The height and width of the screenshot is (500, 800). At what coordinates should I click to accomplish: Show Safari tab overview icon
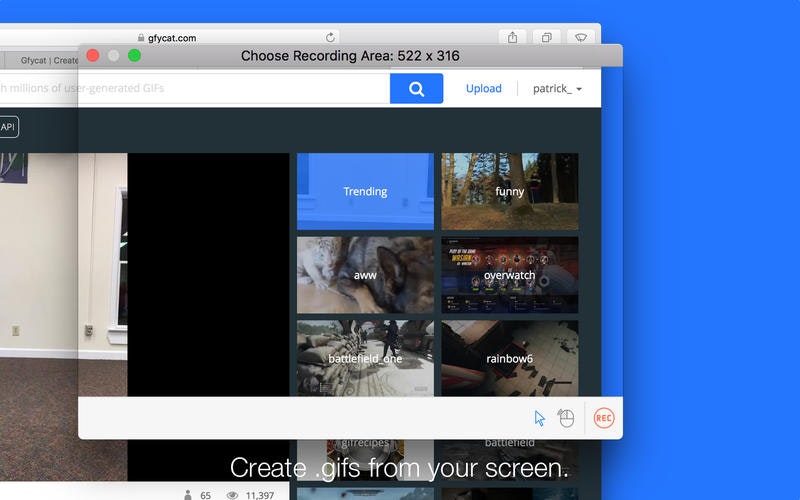coord(546,37)
